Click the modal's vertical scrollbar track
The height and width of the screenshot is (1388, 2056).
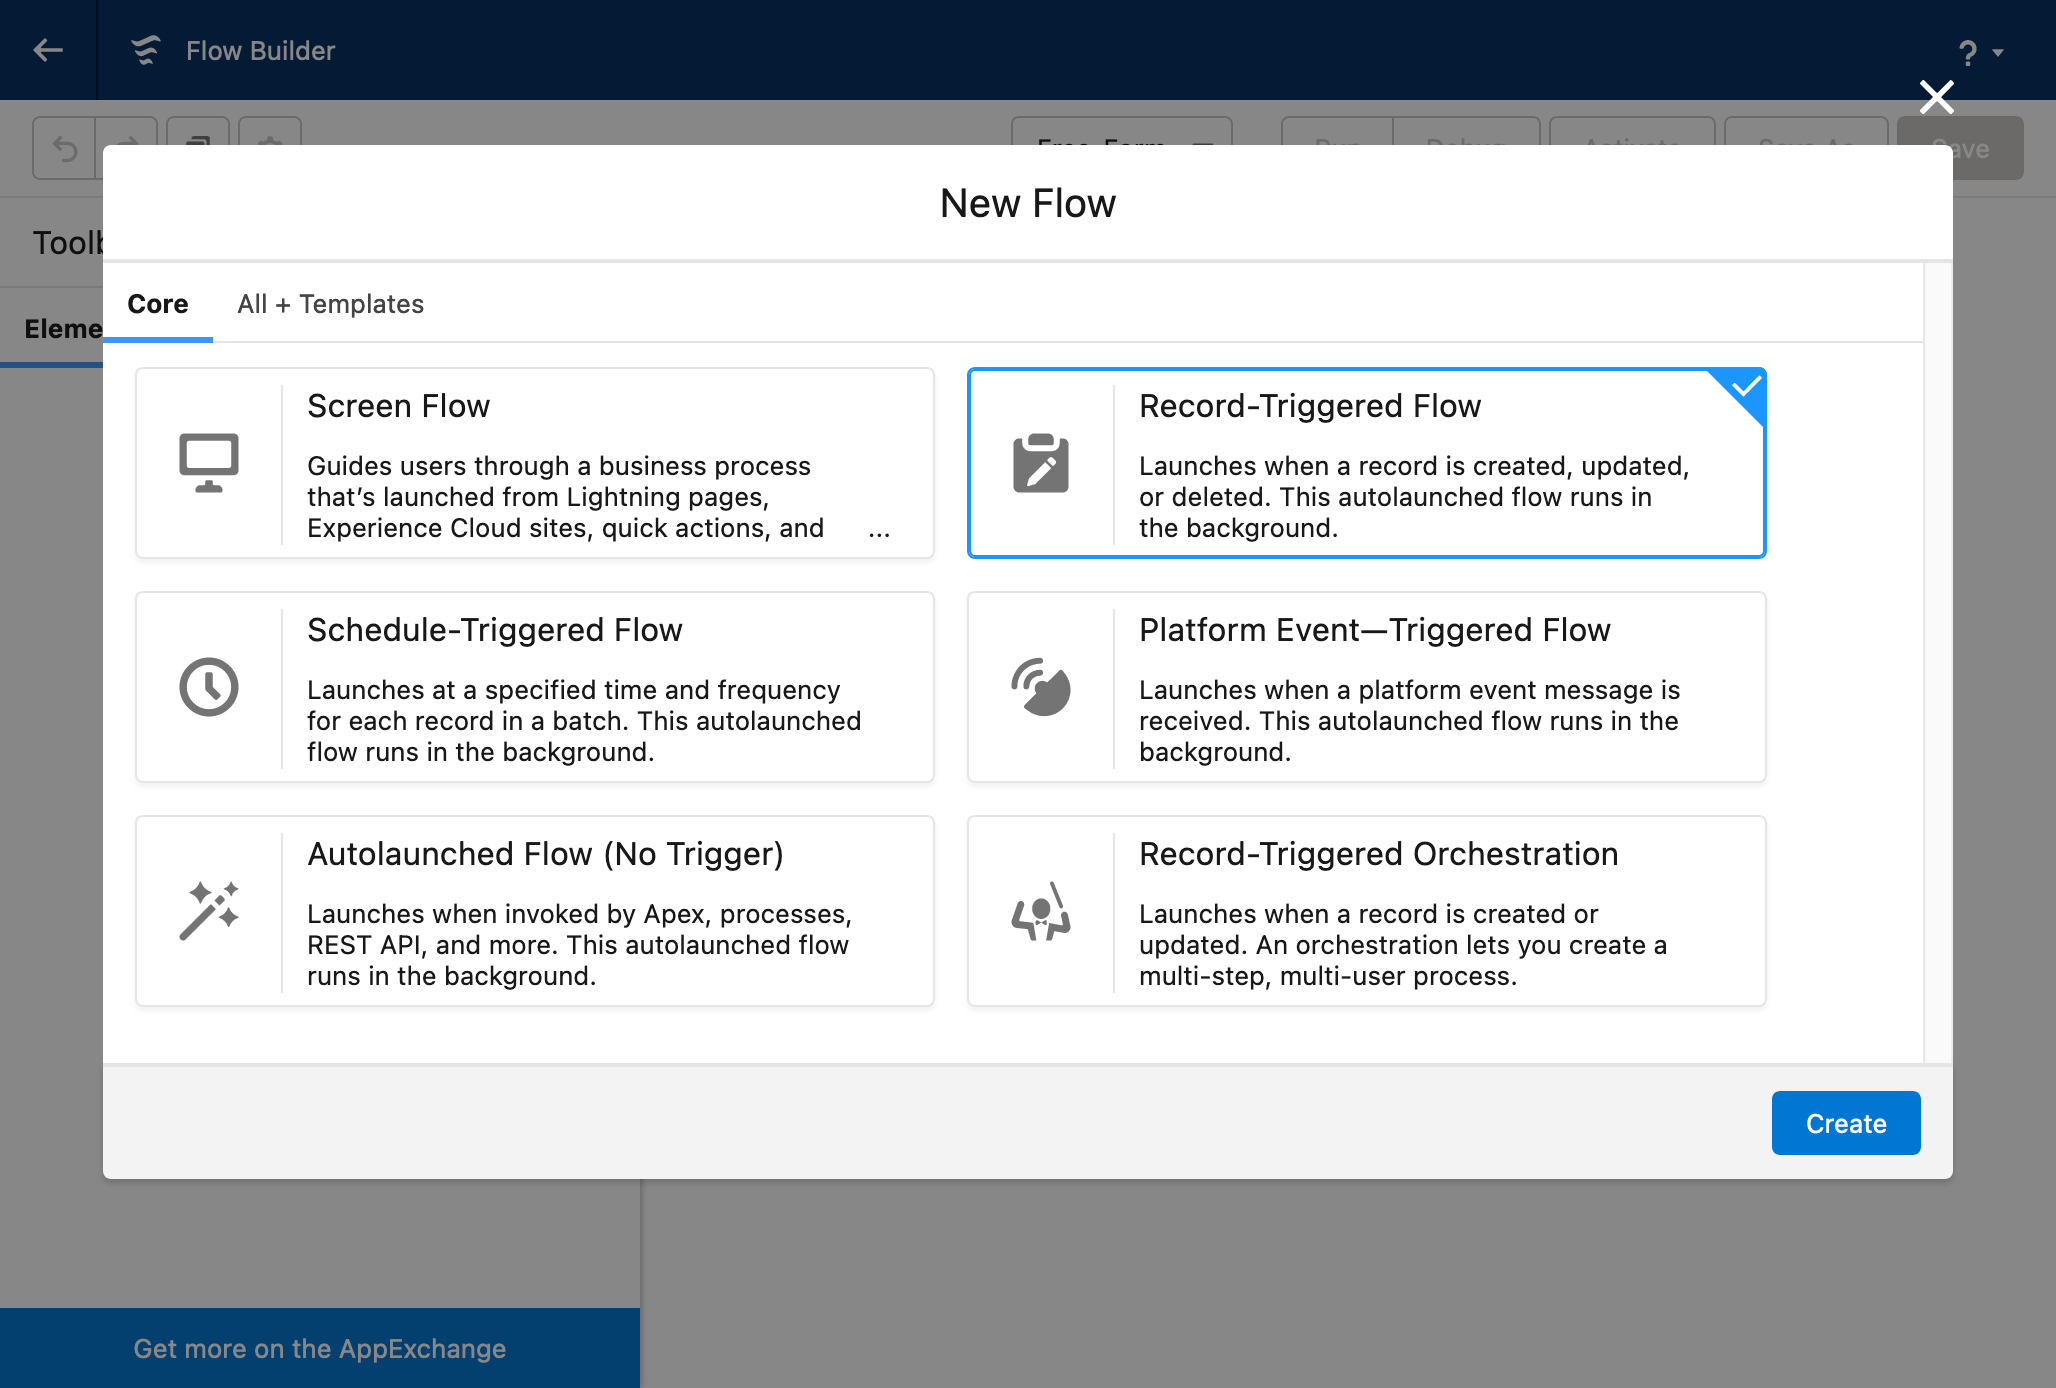[x=1937, y=660]
